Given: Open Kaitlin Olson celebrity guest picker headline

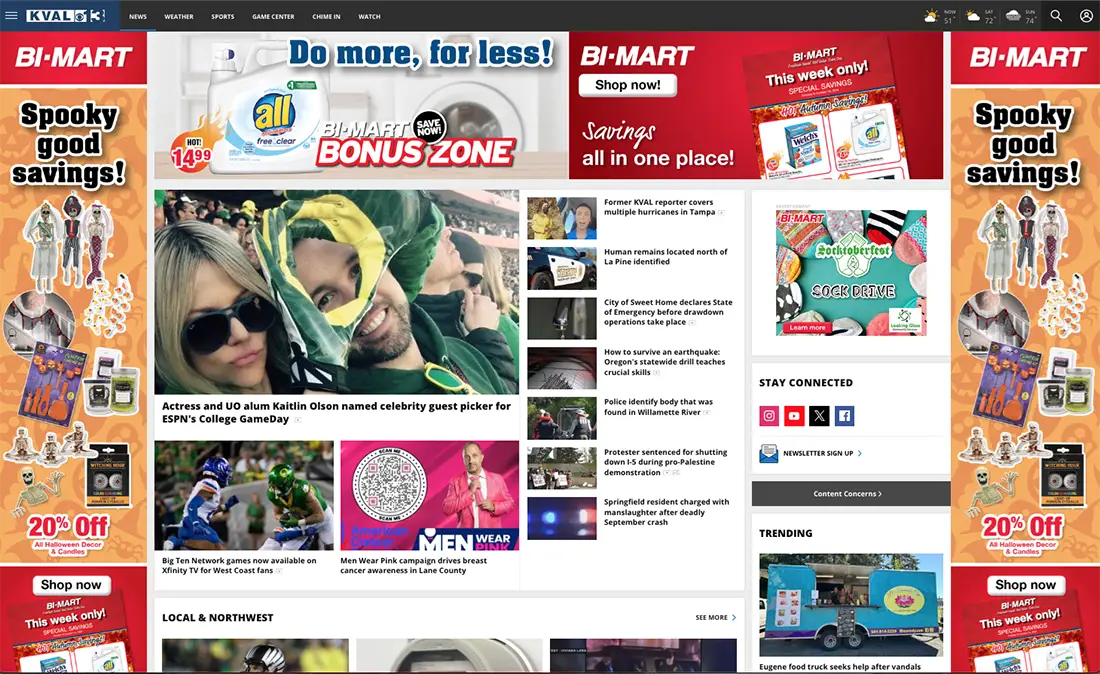Looking at the screenshot, I should click(x=336, y=412).
